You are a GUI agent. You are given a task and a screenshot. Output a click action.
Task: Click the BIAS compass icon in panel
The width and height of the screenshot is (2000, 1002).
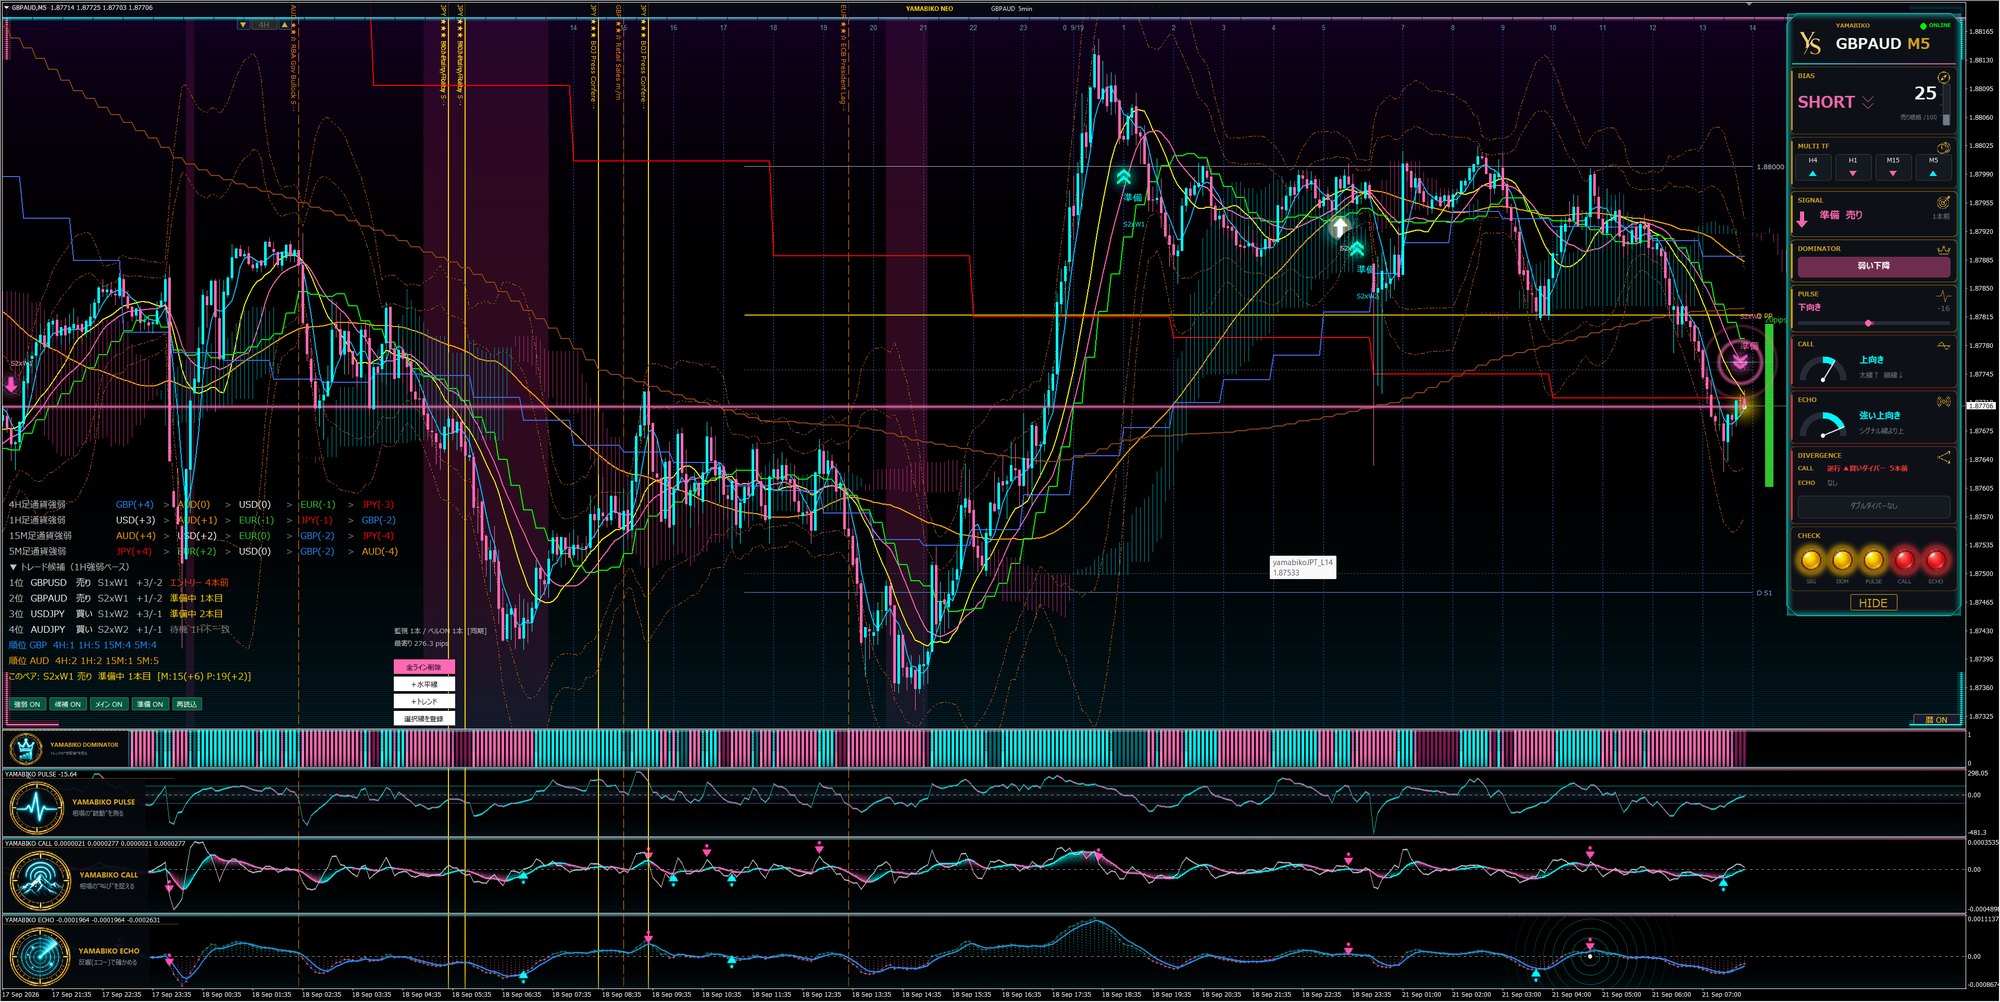pos(1943,77)
